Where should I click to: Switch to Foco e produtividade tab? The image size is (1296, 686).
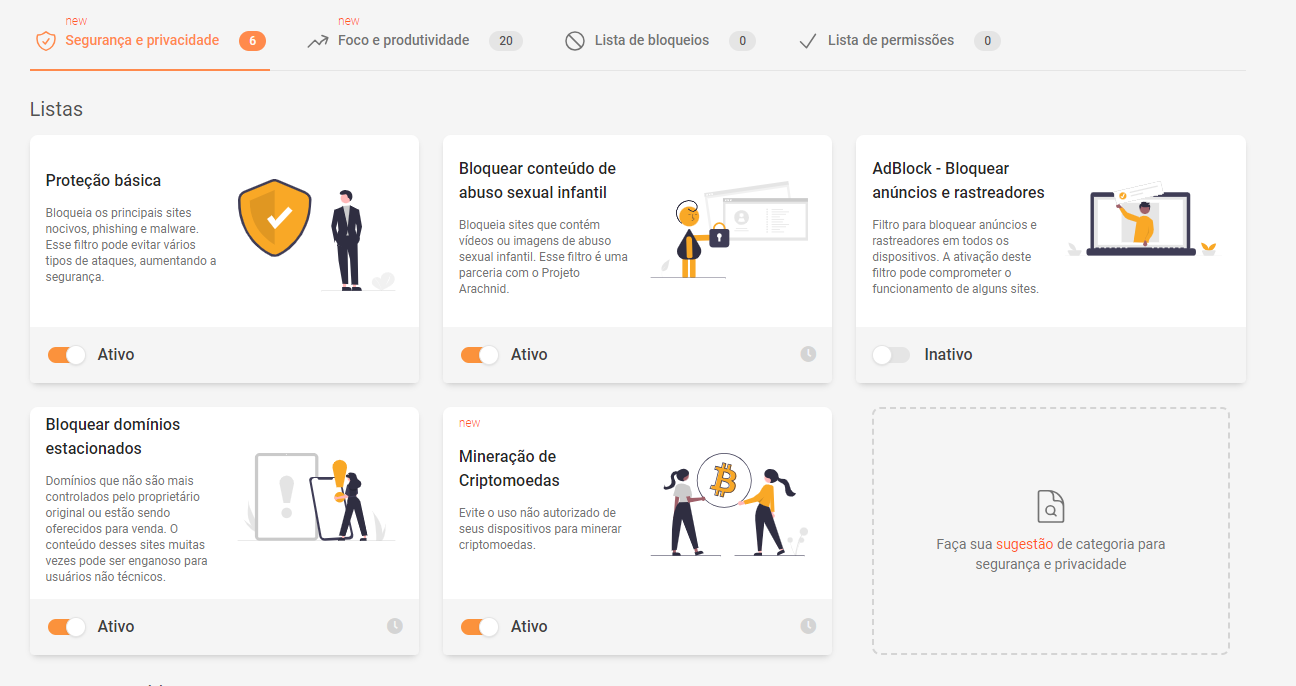[403, 41]
